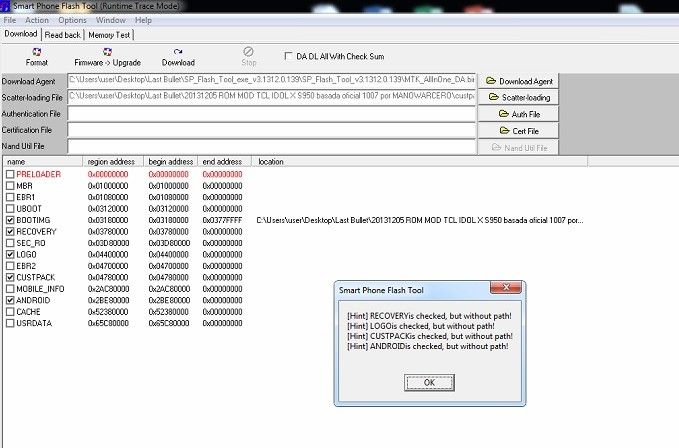The image size is (679, 448).
Task: Click begin address 0x04780000 in CUSTPACK row
Action: 168,277
